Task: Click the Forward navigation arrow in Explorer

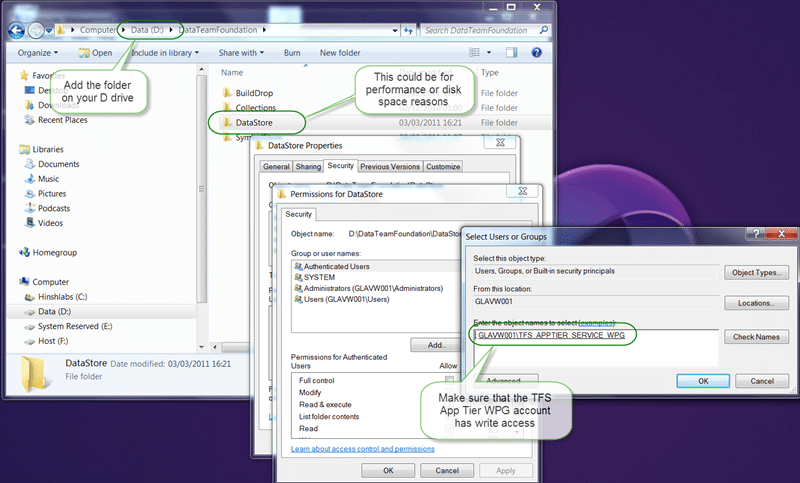Action: pyautogui.click(x=36, y=31)
